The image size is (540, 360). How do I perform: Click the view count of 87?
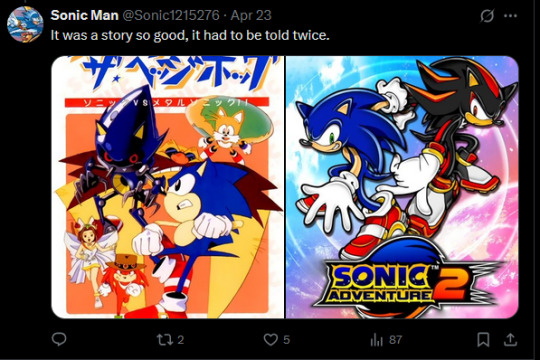click(395, 340)
